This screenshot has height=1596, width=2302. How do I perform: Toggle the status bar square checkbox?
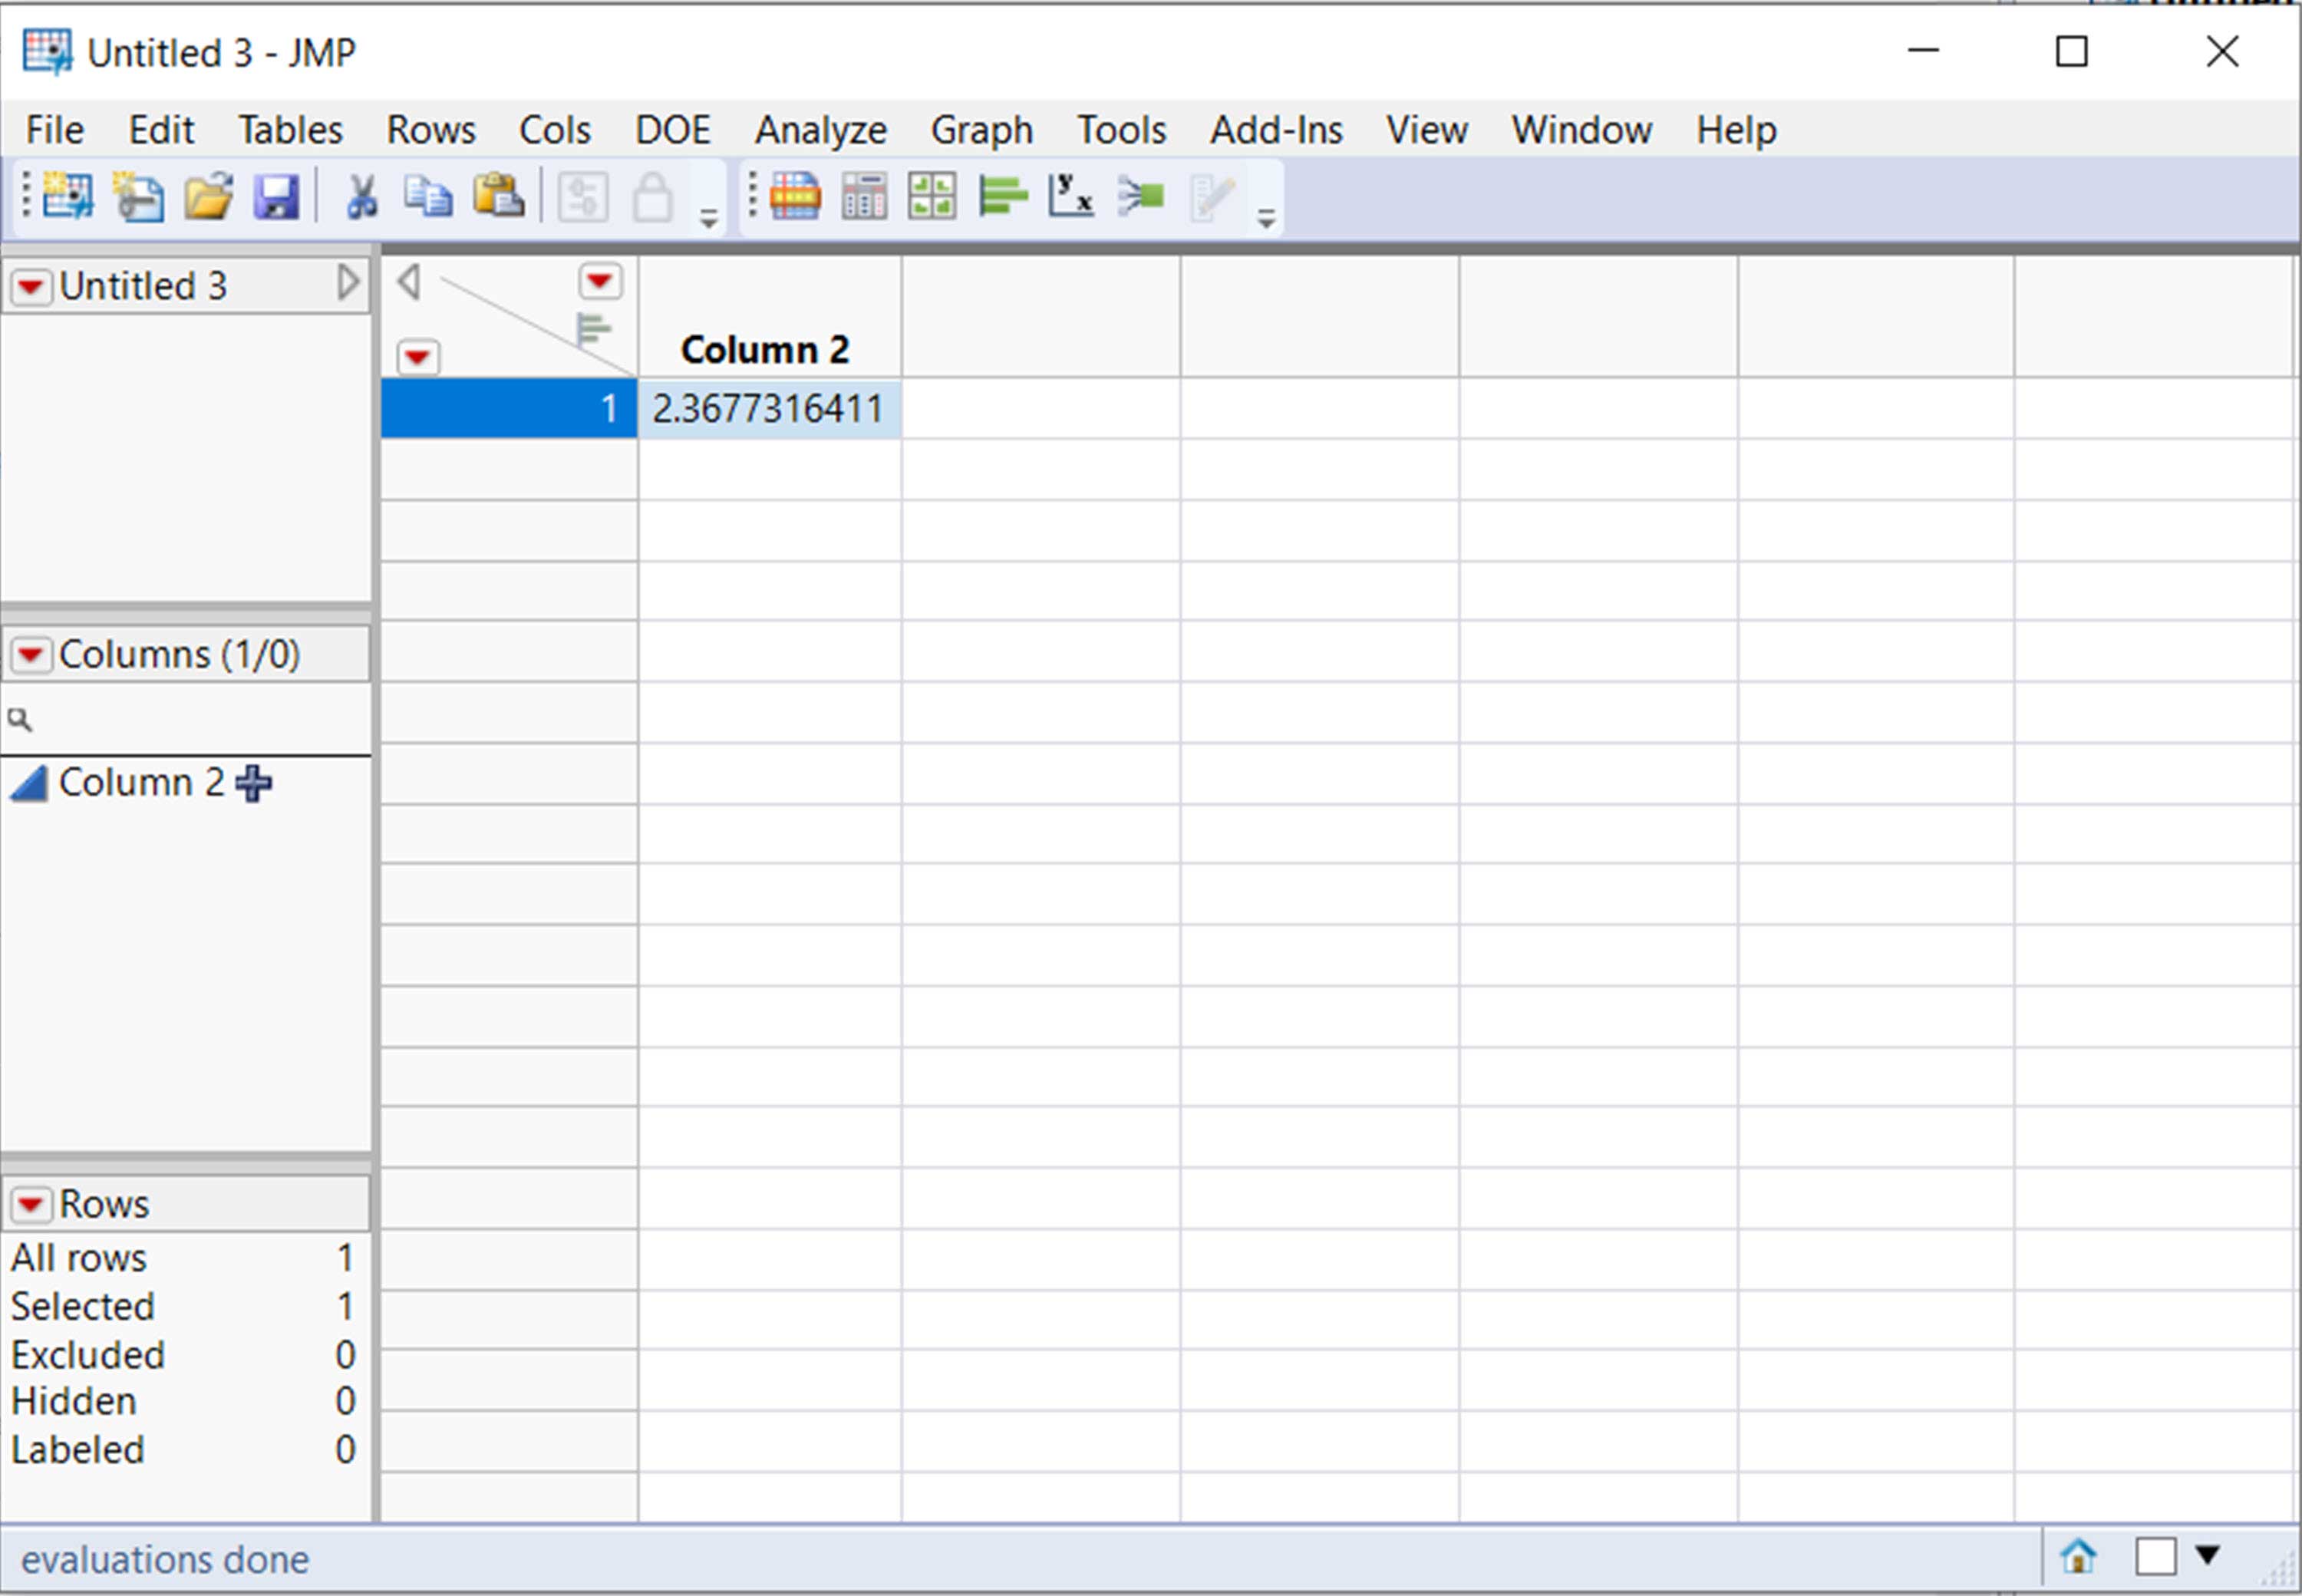coord(2155,1556)
